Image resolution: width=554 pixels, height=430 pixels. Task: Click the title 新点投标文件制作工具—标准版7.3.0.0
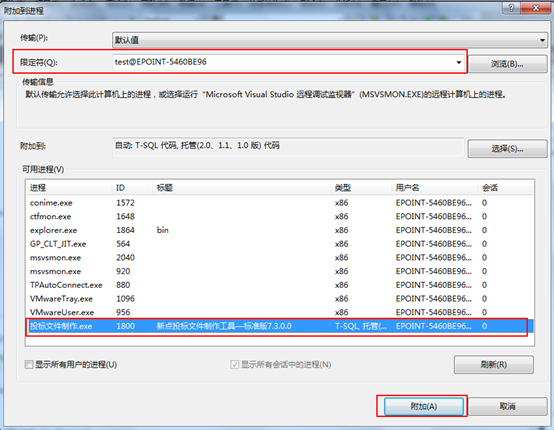(x=224, y=326)
